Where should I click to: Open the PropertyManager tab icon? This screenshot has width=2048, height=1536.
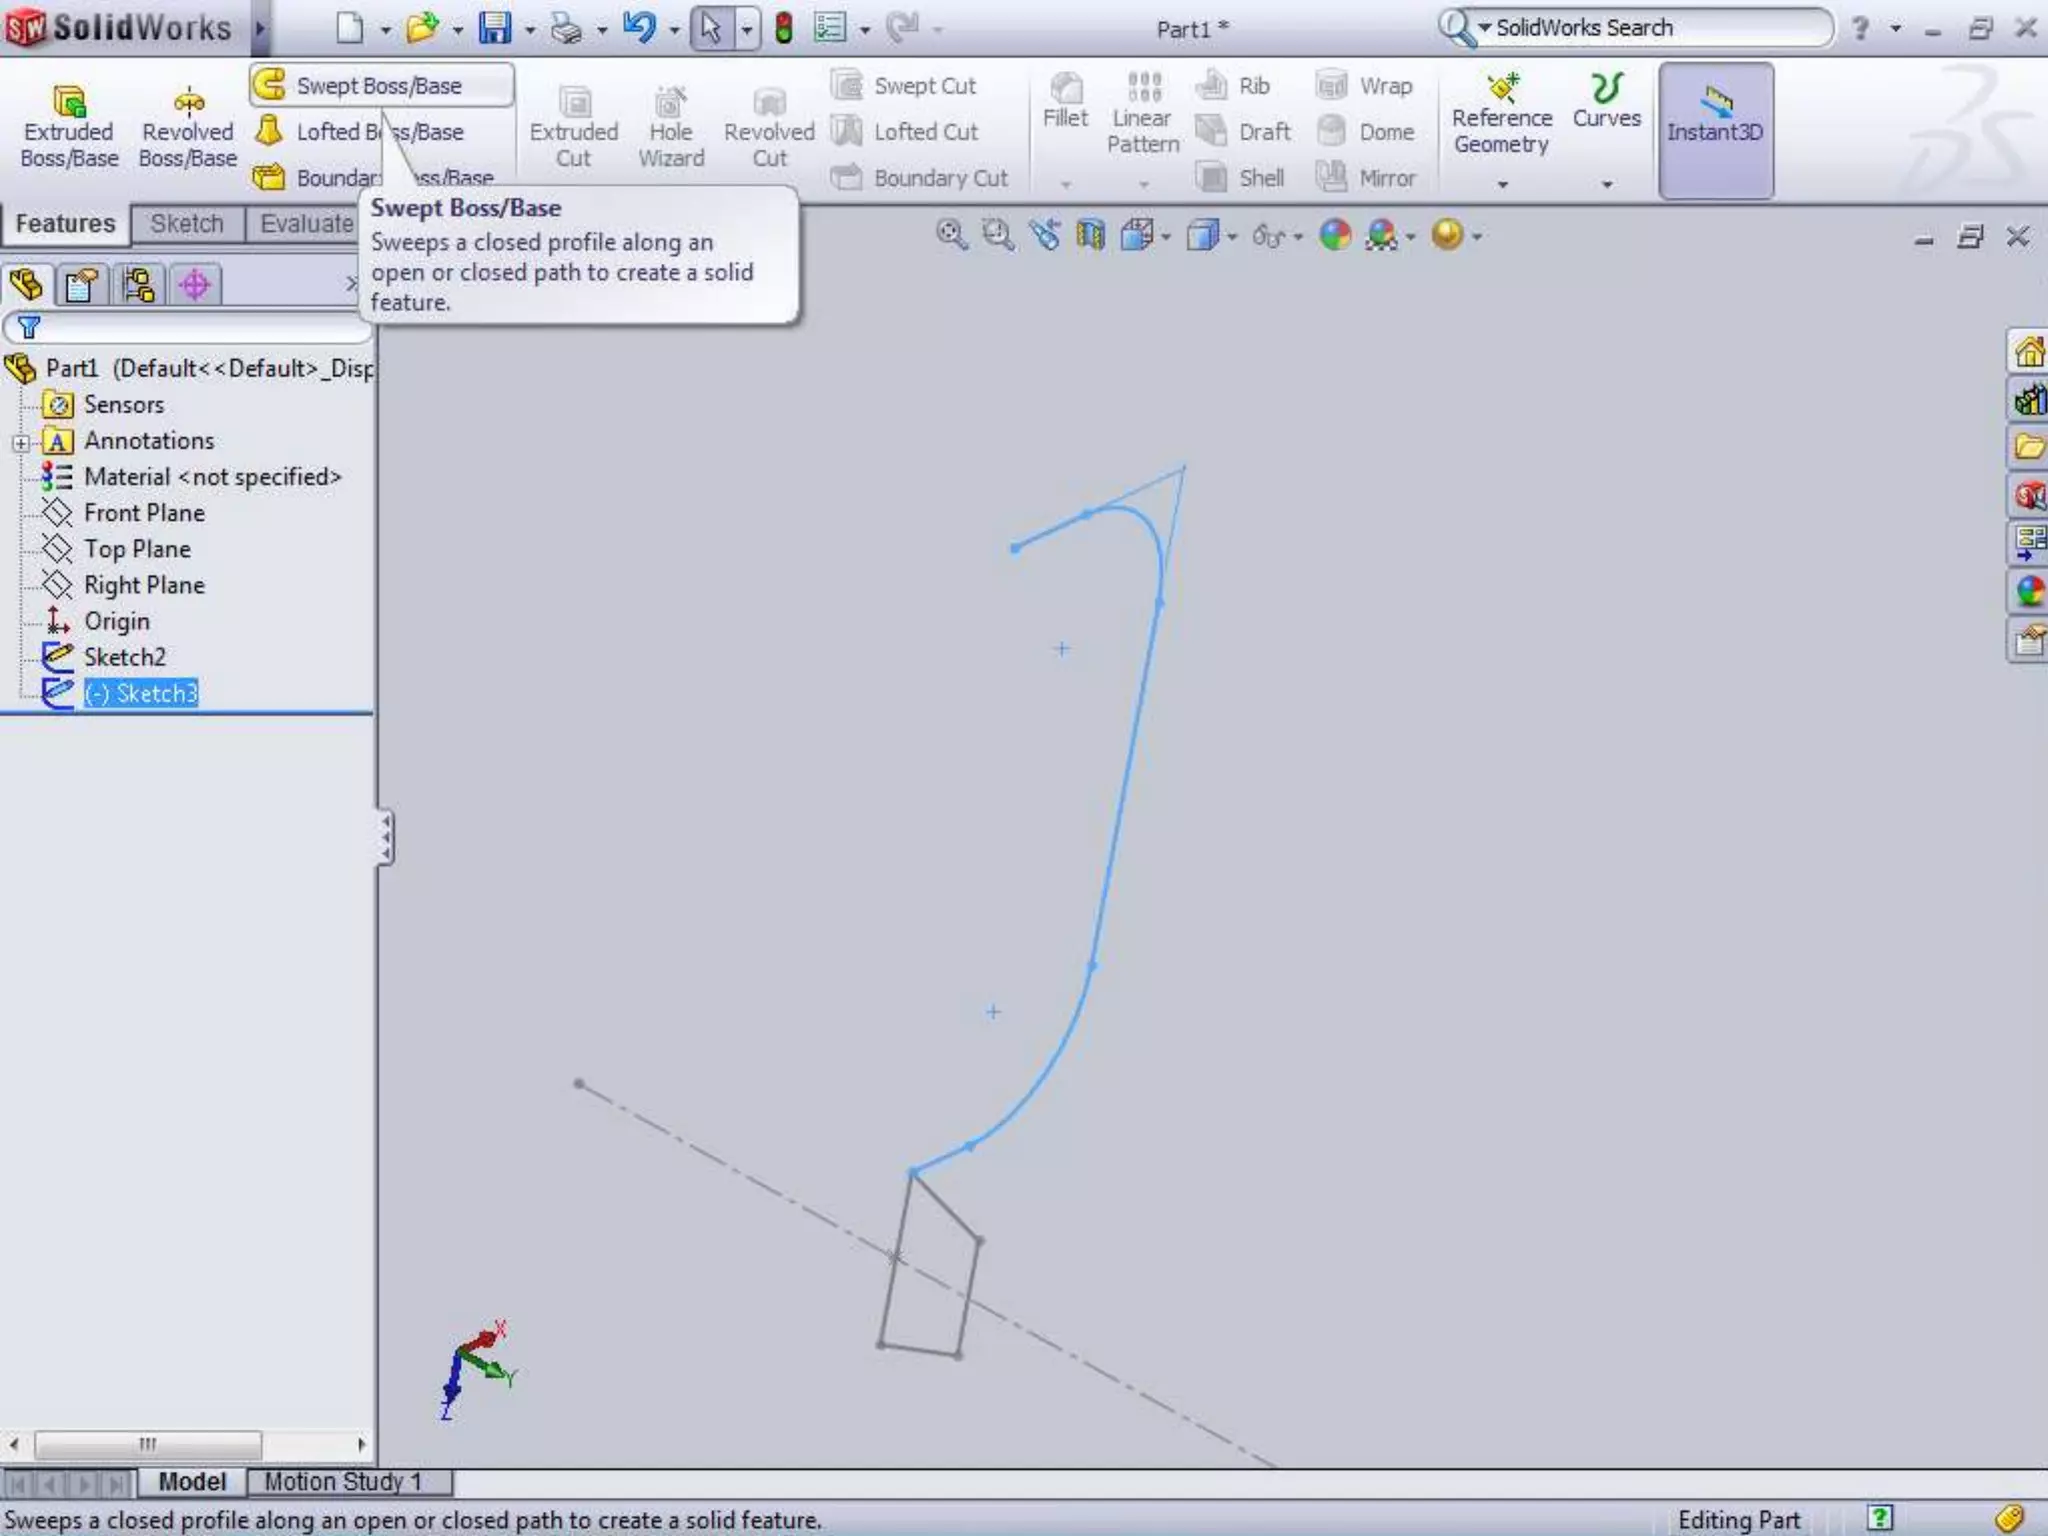tap(81, 286)
